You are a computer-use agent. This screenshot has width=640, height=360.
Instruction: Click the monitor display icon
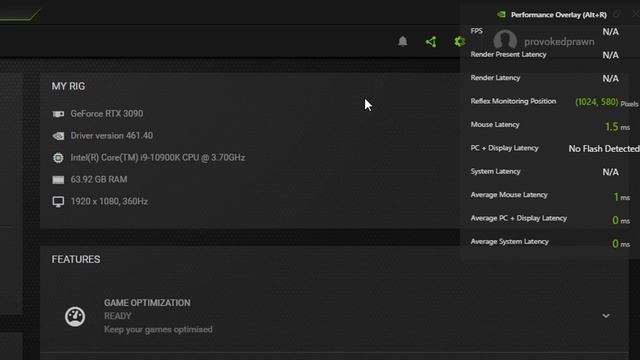coord(58,202)
